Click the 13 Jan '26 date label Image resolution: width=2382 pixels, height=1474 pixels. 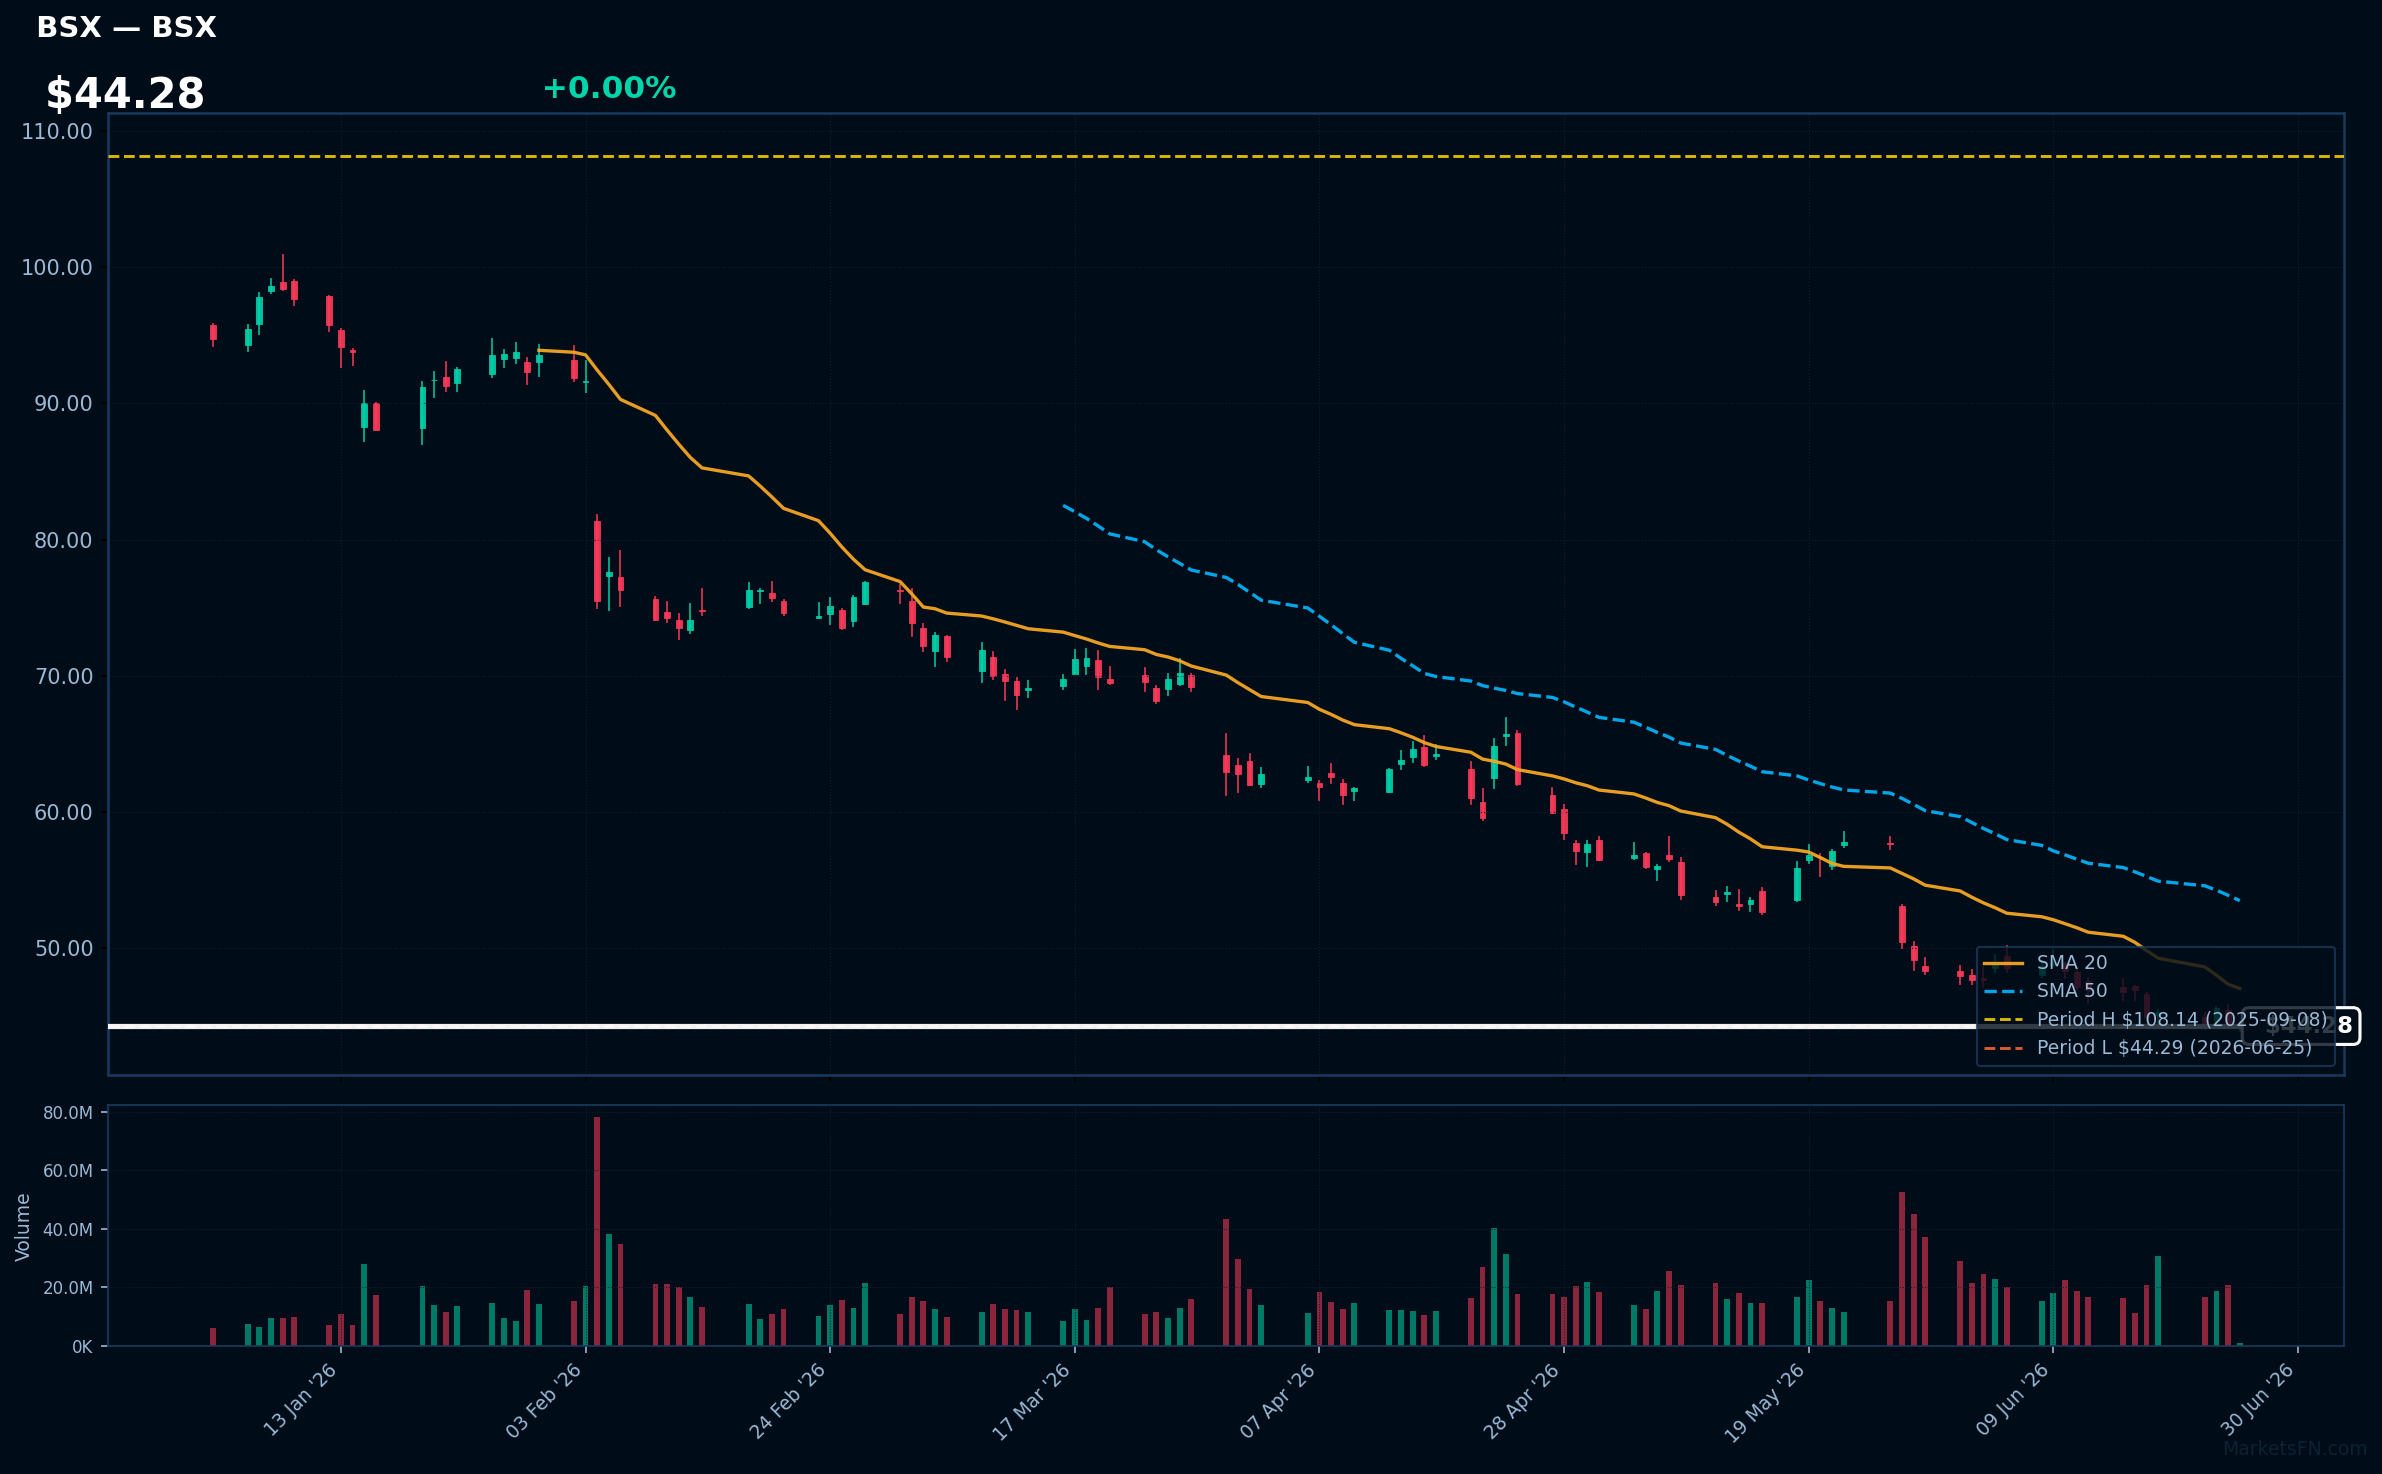point(300,1400)
